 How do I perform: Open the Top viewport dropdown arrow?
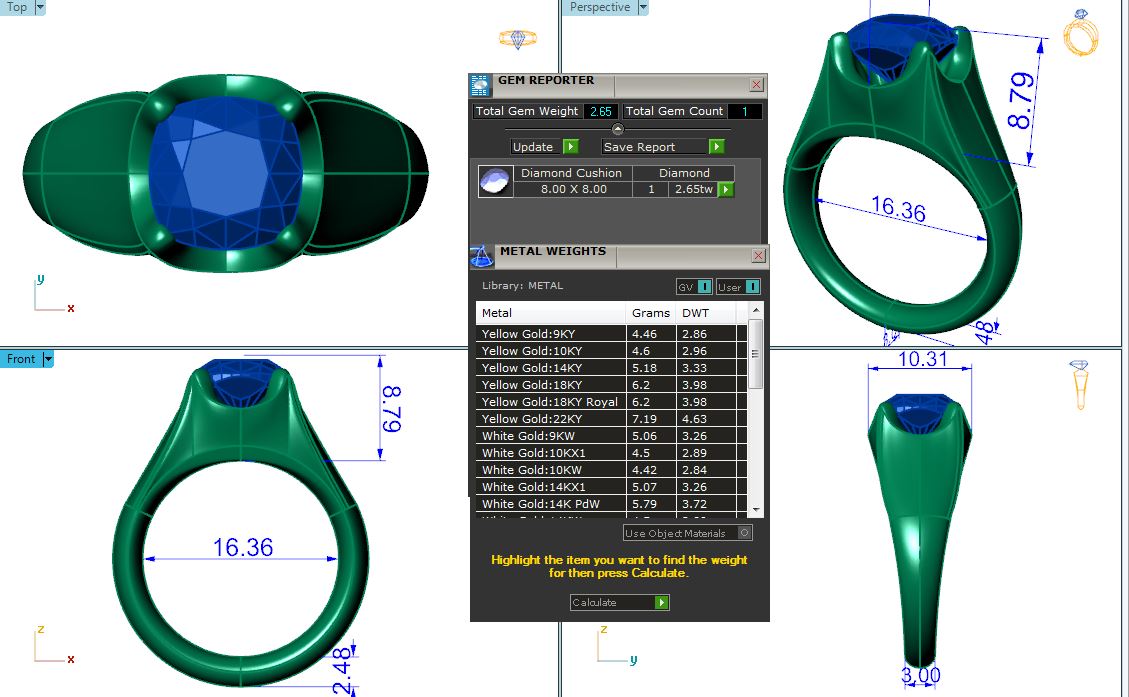click(40, 7)
